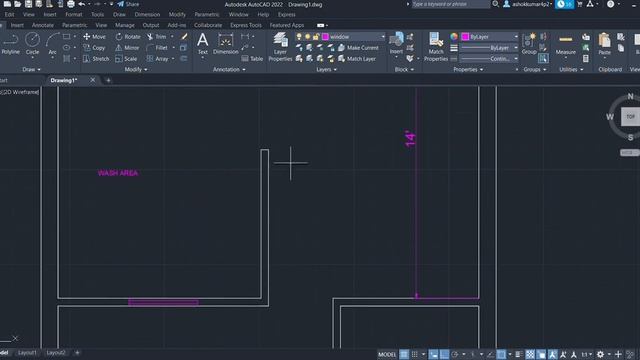This screenshot has width=640, height=360.
Task: Click the Share button
Action: [x=128, y=4]
